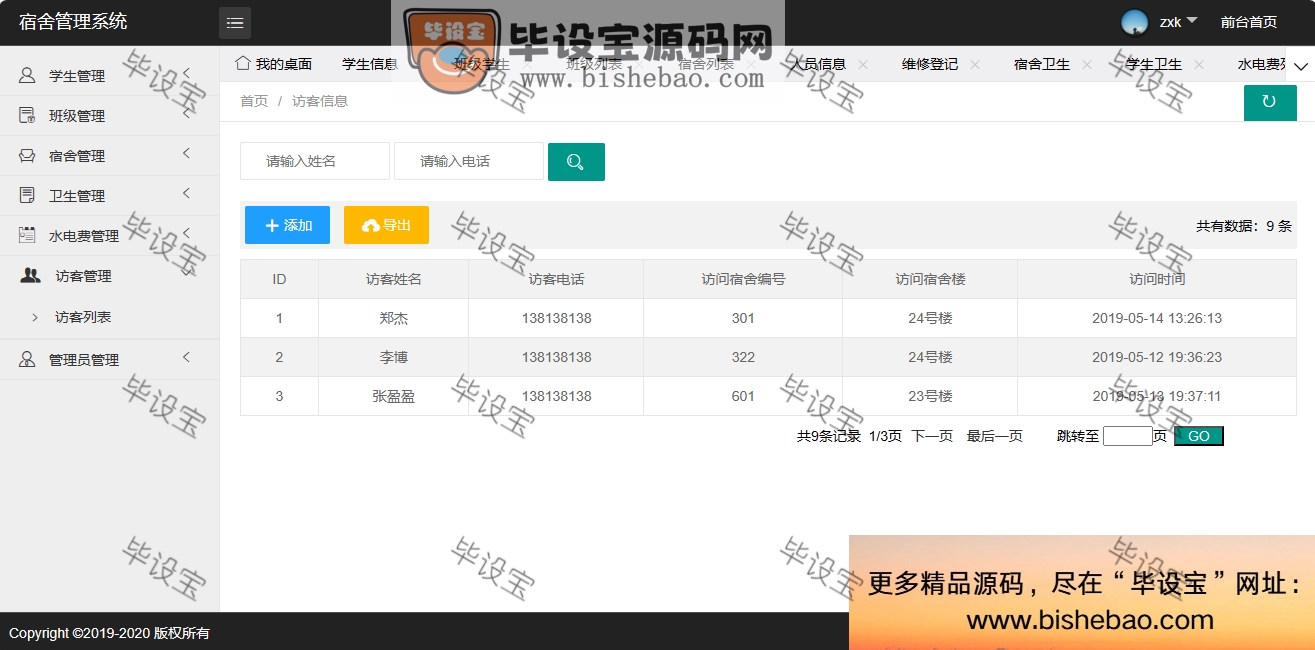Click 24号楼 in 郑杰's row

(930, 318)
